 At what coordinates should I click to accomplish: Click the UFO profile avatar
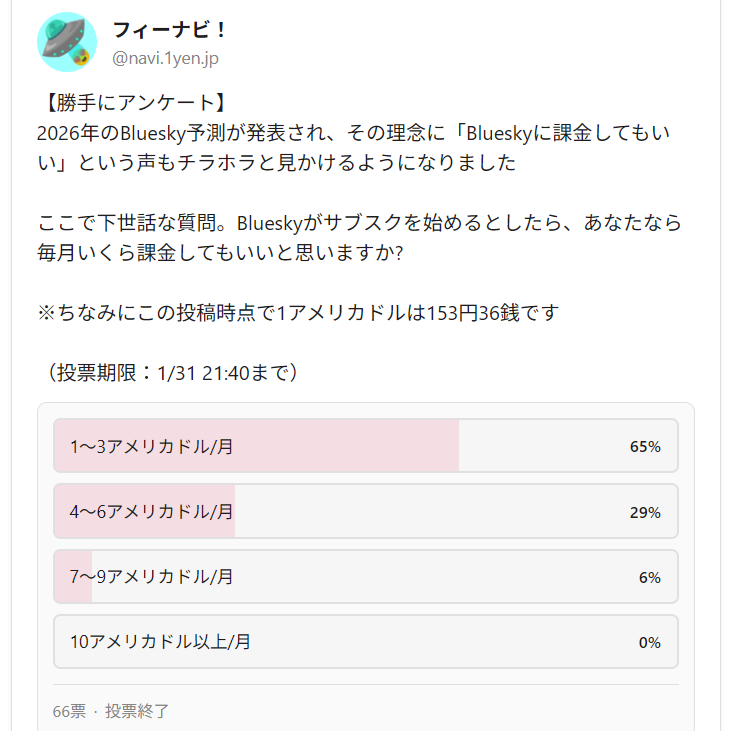click(x=67, y=42)
